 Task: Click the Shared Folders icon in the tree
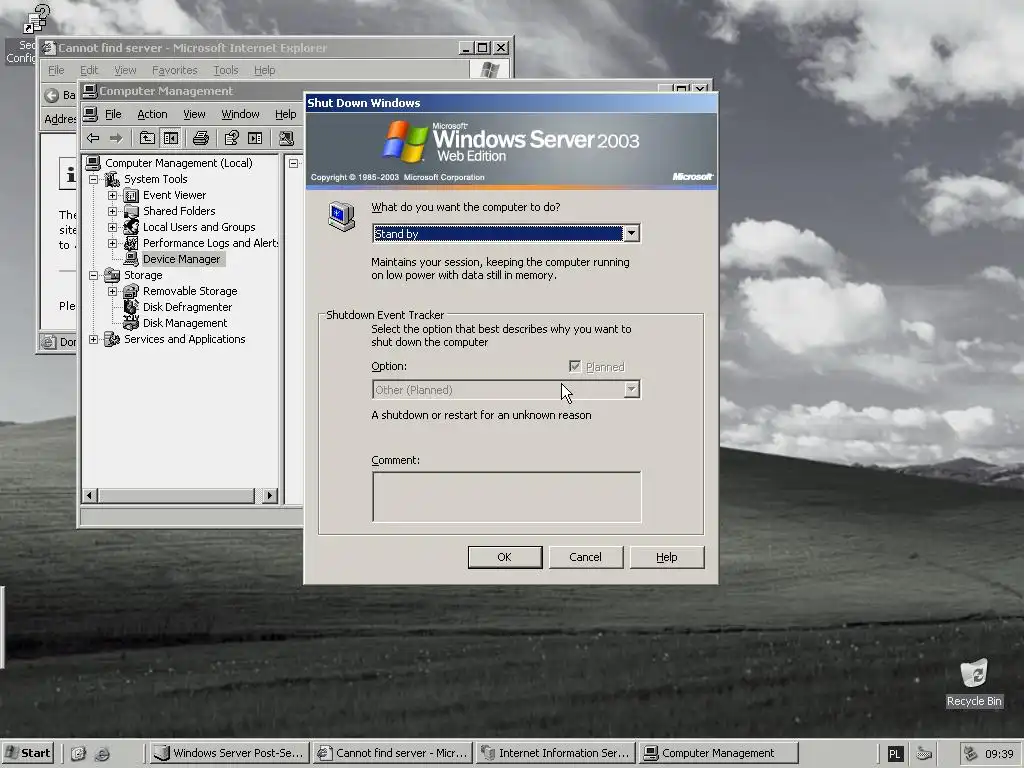[131, 211]
